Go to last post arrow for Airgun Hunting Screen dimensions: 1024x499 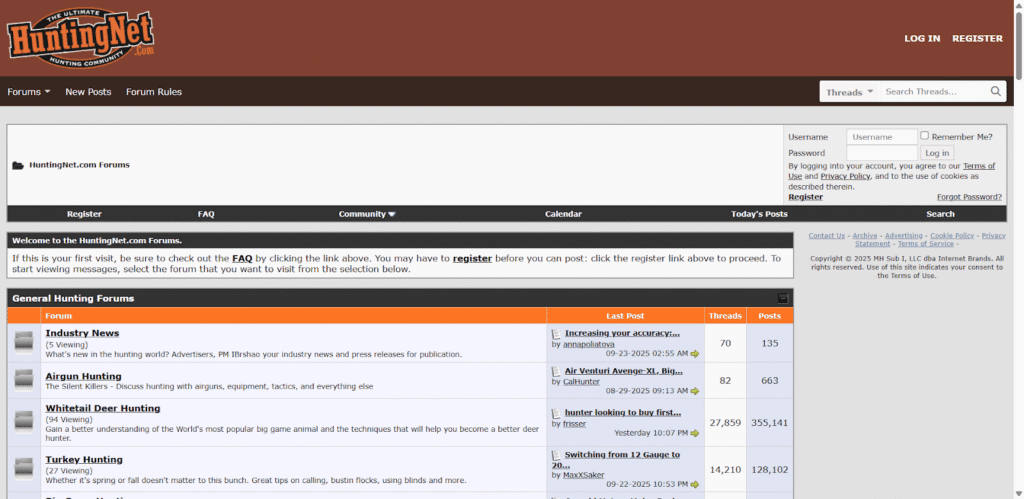point(695,391)
